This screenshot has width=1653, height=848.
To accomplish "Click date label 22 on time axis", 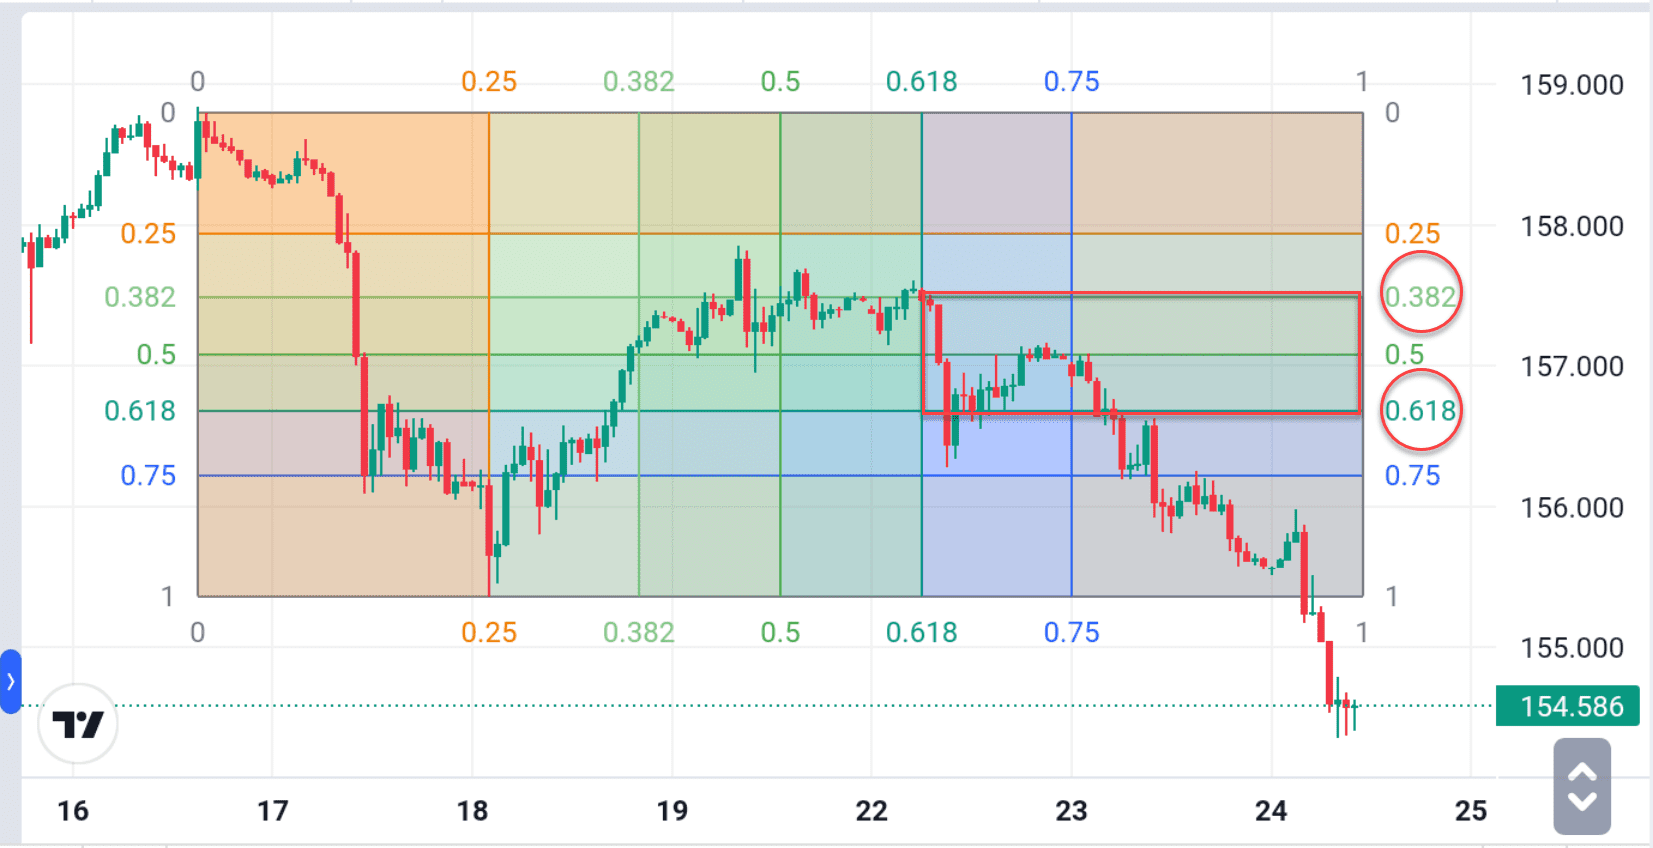I will click(x=872, y=810).
